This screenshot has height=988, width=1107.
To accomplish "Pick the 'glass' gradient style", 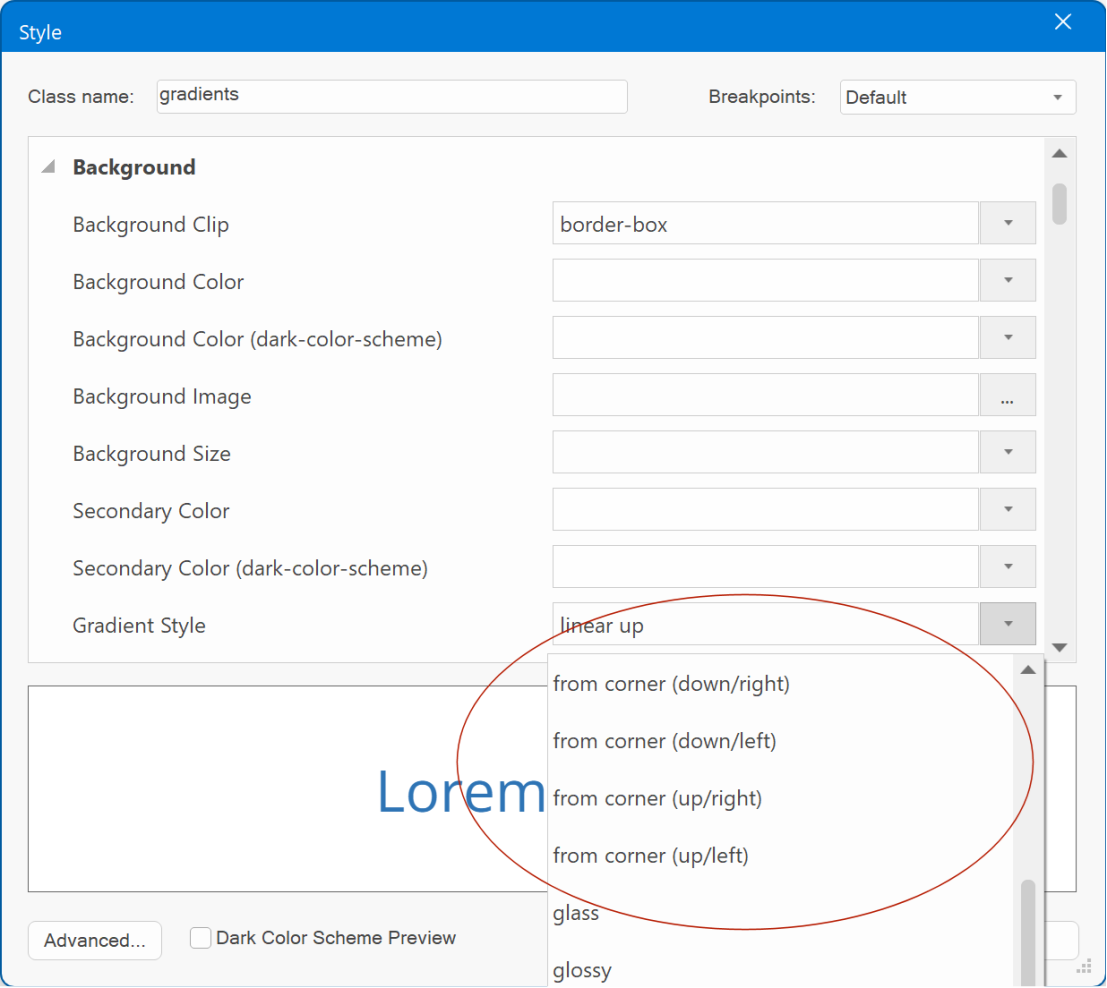I will tap(576, 913).
